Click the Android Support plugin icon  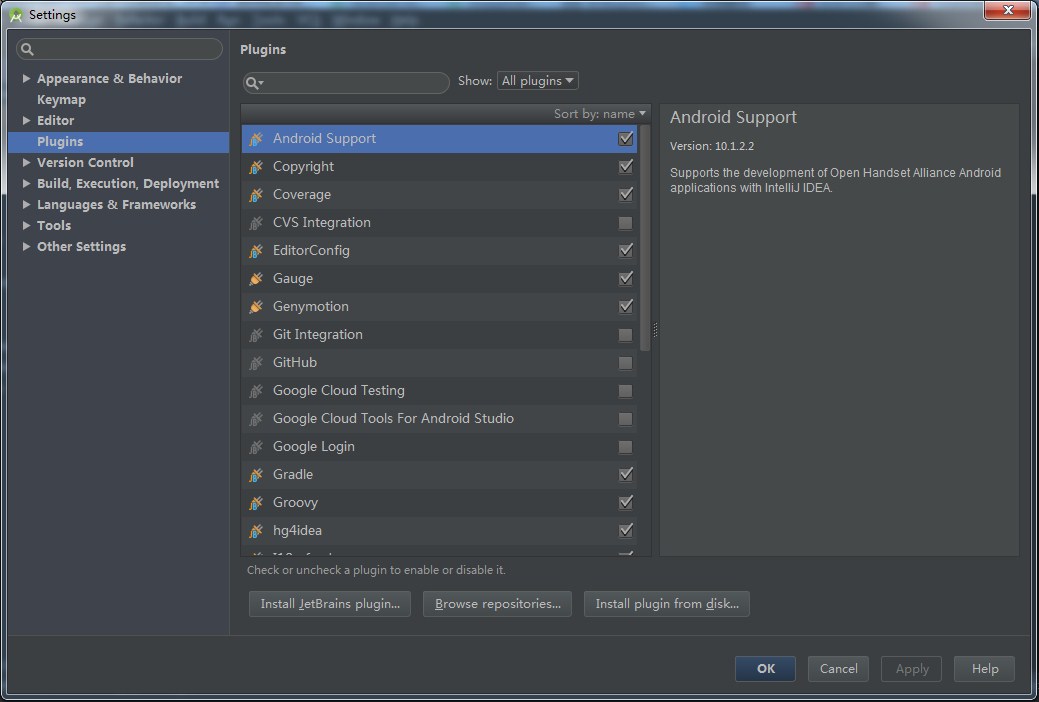pos(256,139)
